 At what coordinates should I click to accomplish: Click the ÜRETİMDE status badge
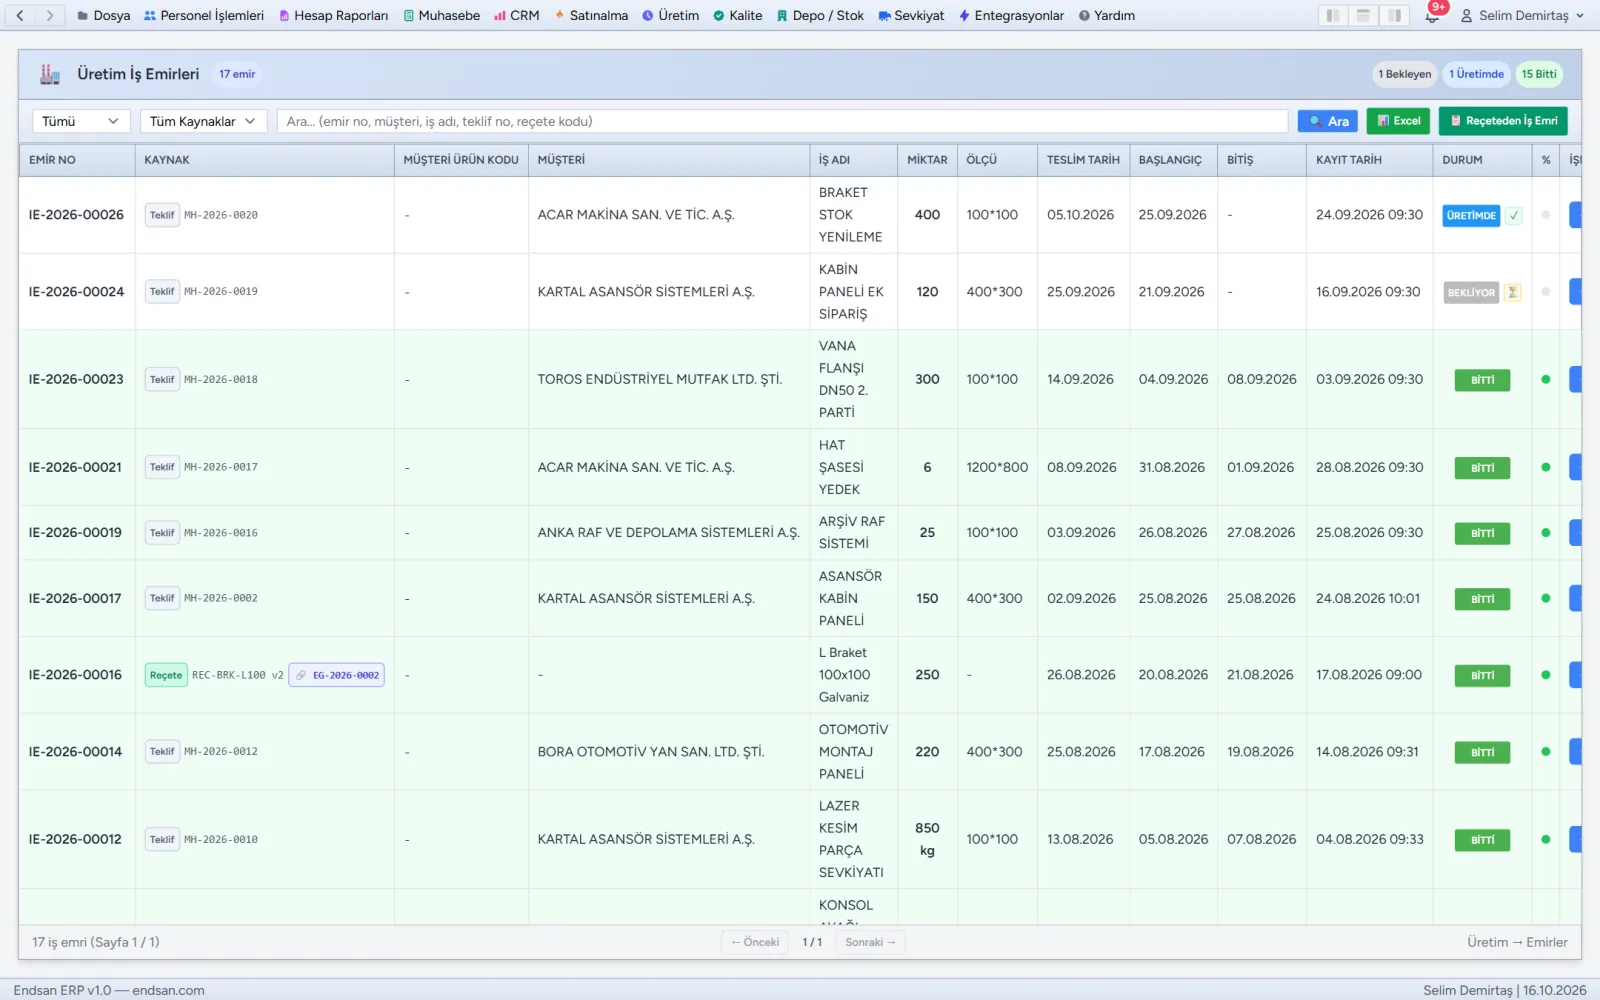pyautogui.click(x=1471, y=215)
